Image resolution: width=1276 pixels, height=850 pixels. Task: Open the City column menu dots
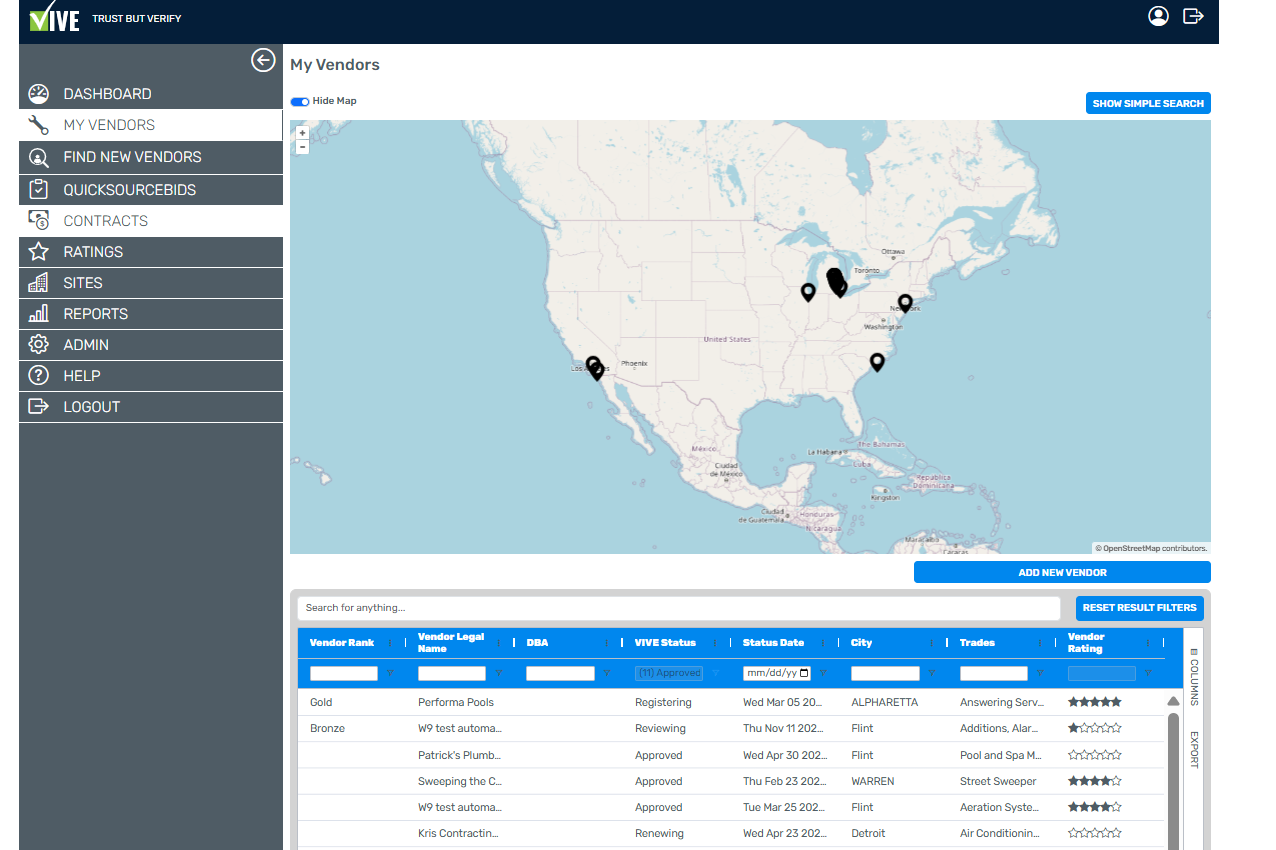[x=931, y=643]
